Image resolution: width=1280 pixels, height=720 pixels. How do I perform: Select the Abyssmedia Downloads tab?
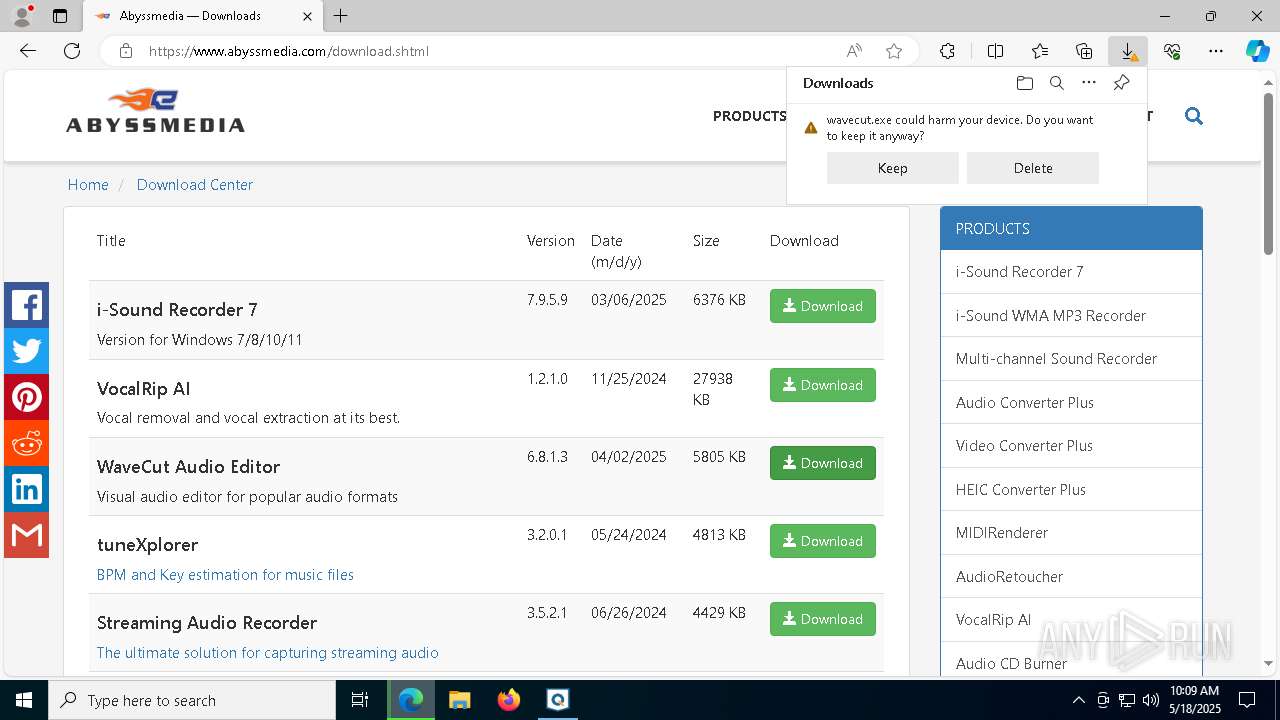tap(201, 16)
